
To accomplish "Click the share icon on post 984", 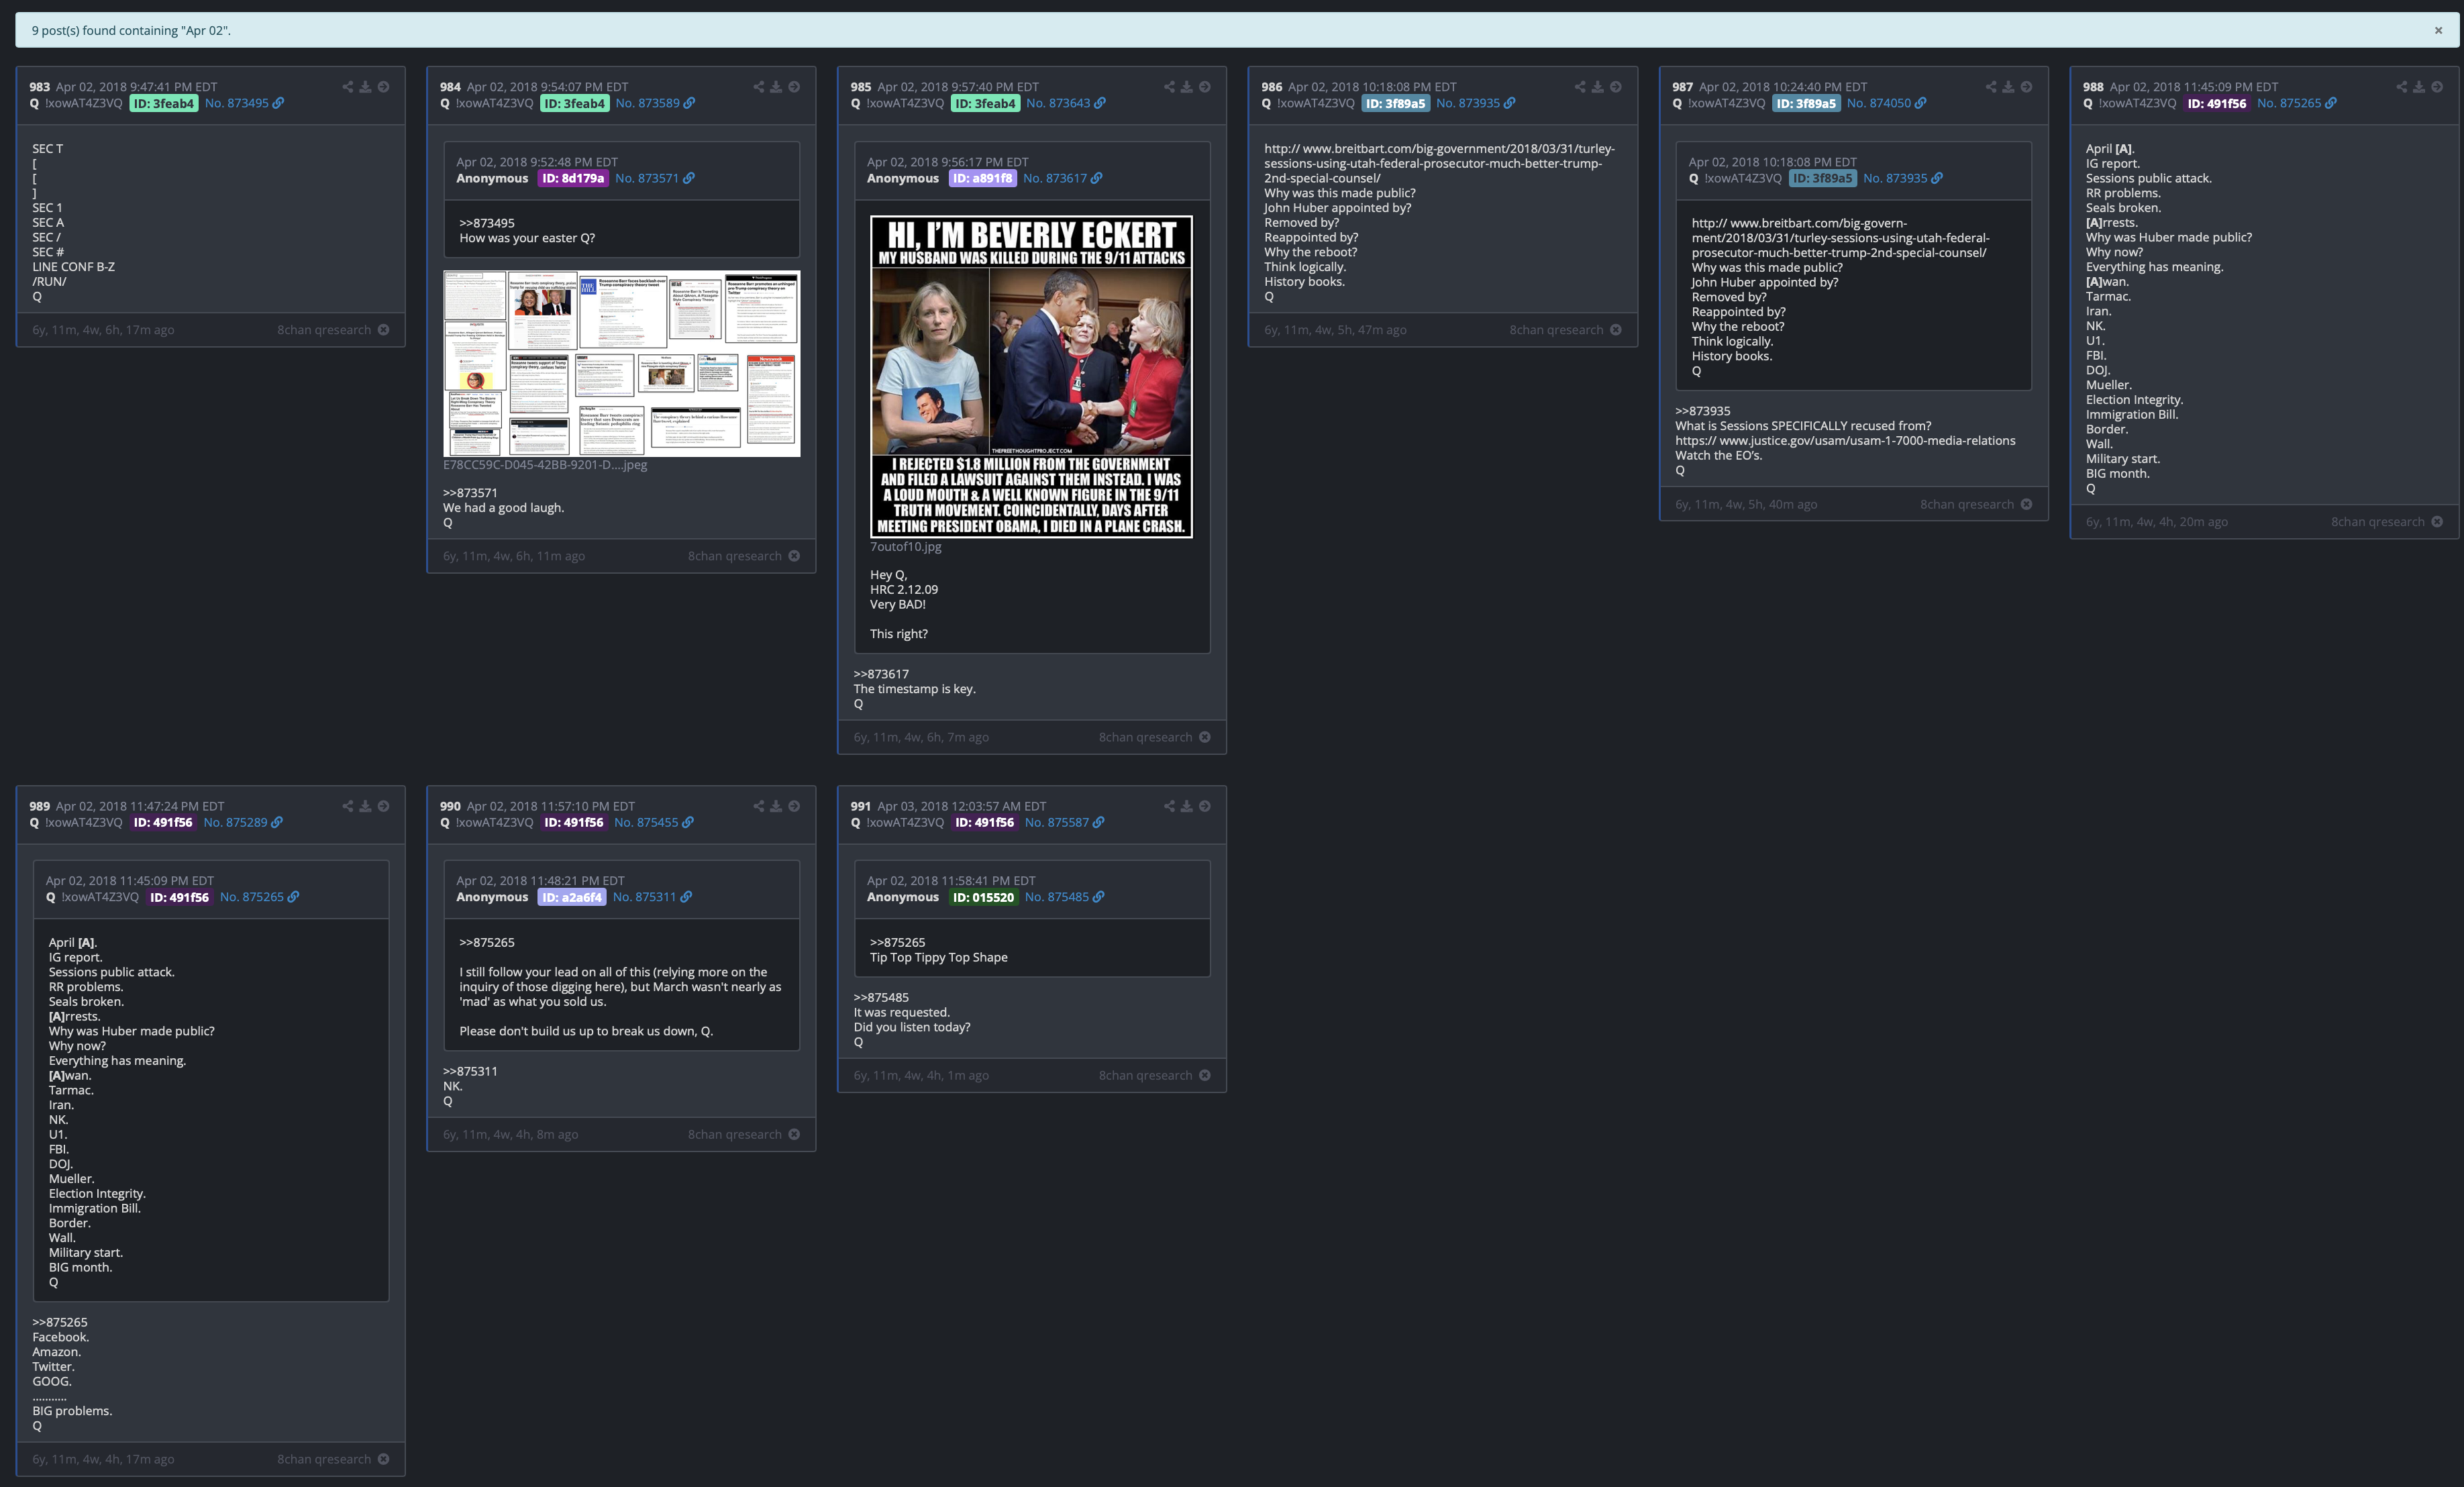I will point(759,87).
